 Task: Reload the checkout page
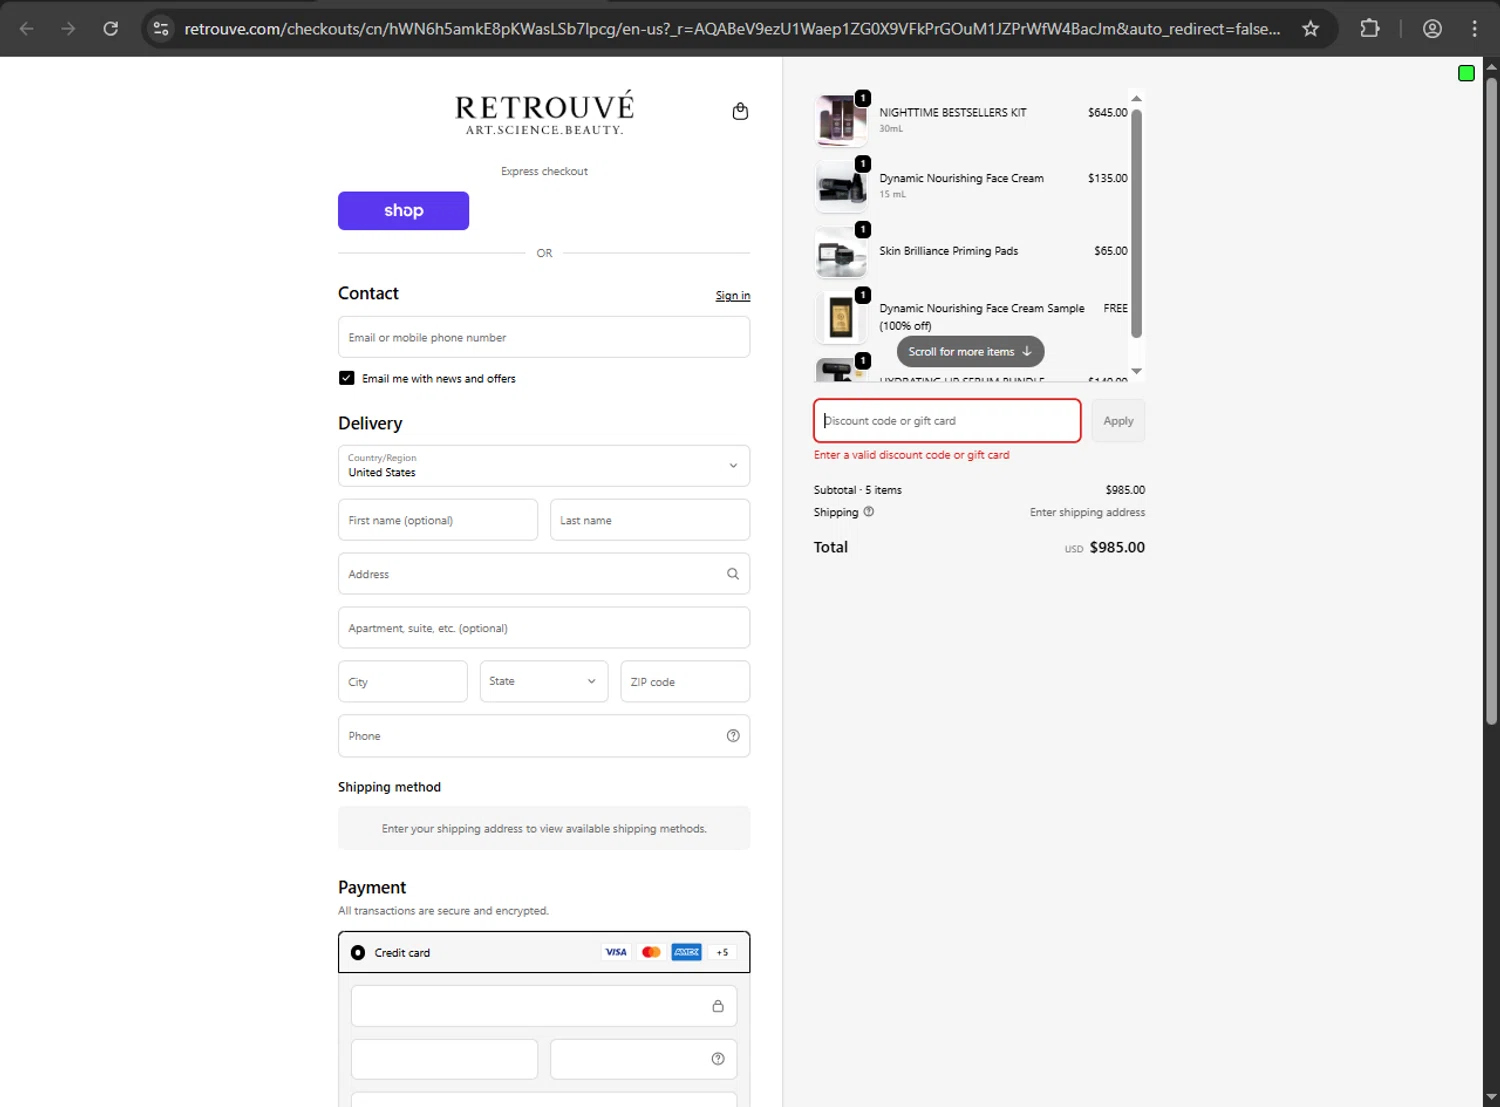tap(111, 28)
